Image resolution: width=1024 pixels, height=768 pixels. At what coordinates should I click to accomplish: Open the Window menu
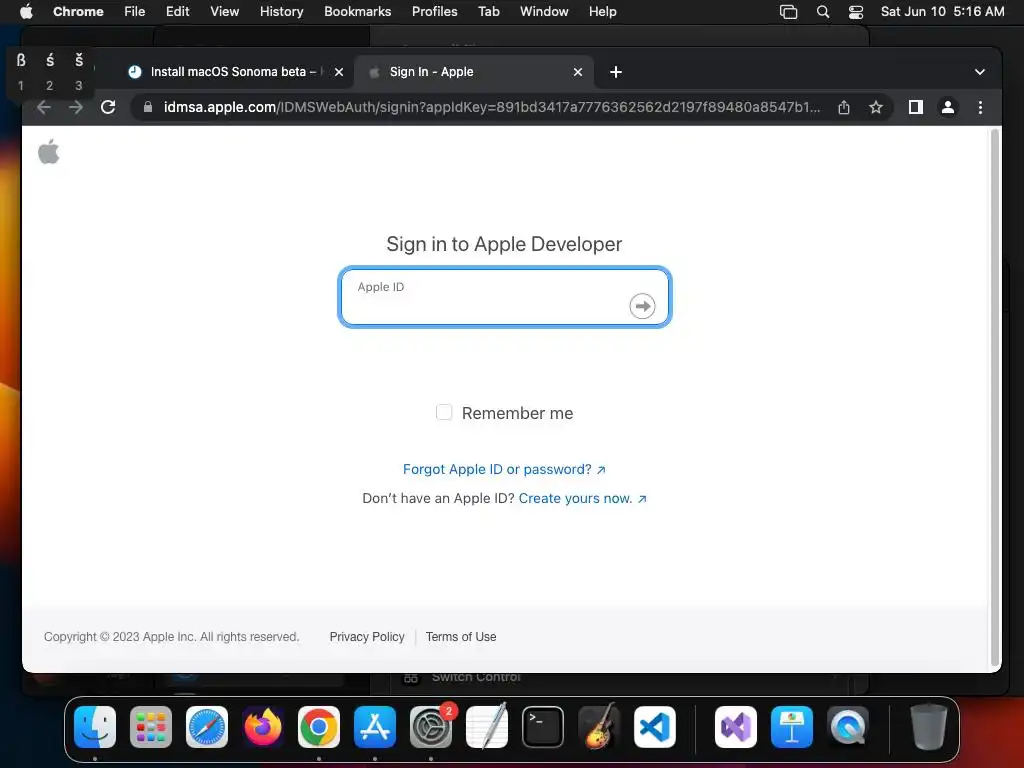(x=544, y=12)
